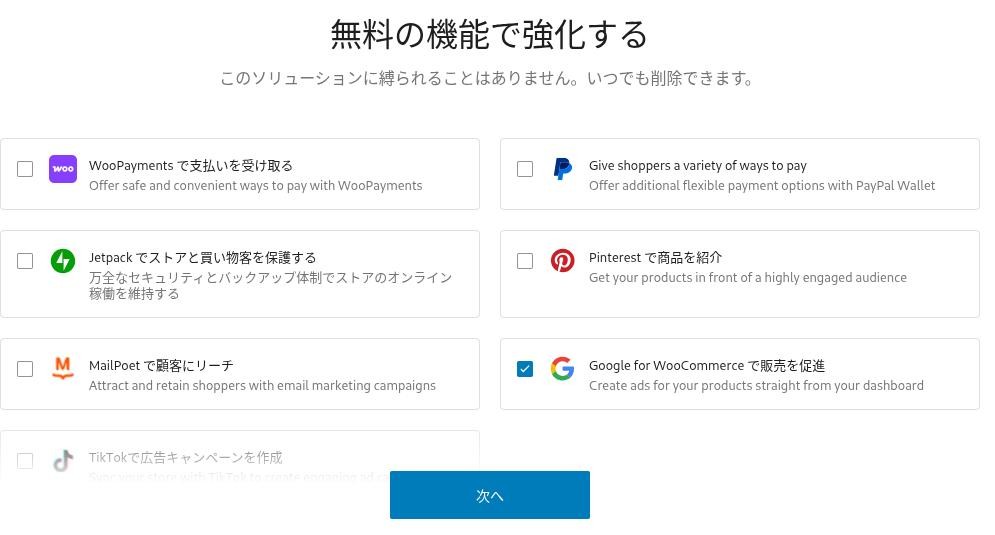Click the Pinterest red logo icon
The image size is (995, 535).
tap(563, 261)
